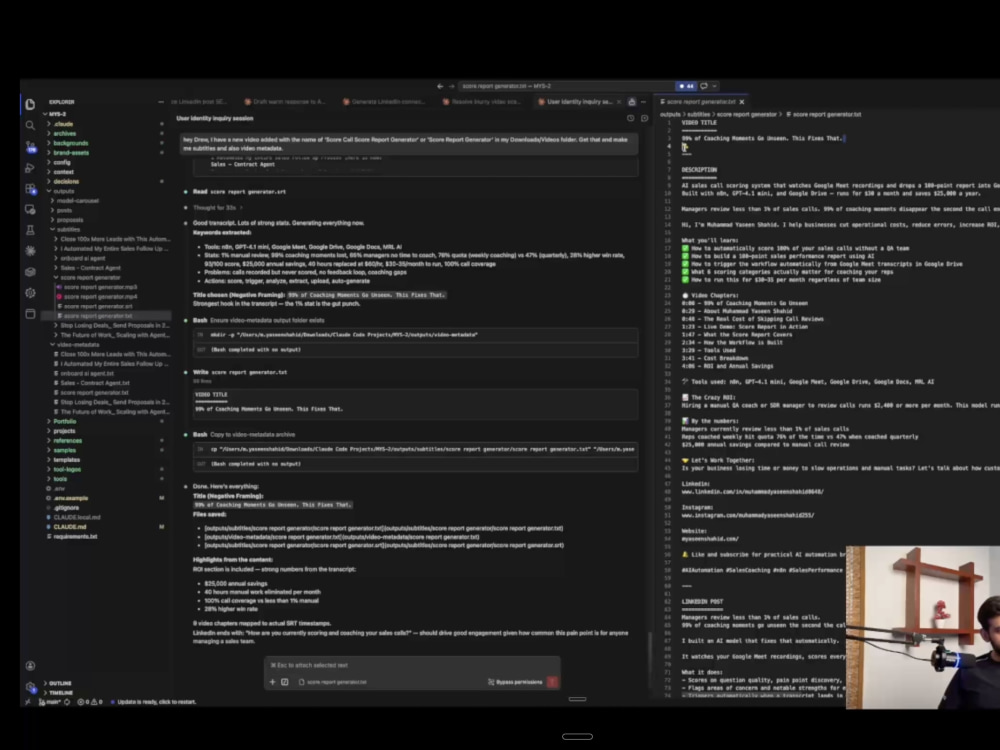
Task: Click the forward navigation arrow in title bar
Action: [452, 86]
